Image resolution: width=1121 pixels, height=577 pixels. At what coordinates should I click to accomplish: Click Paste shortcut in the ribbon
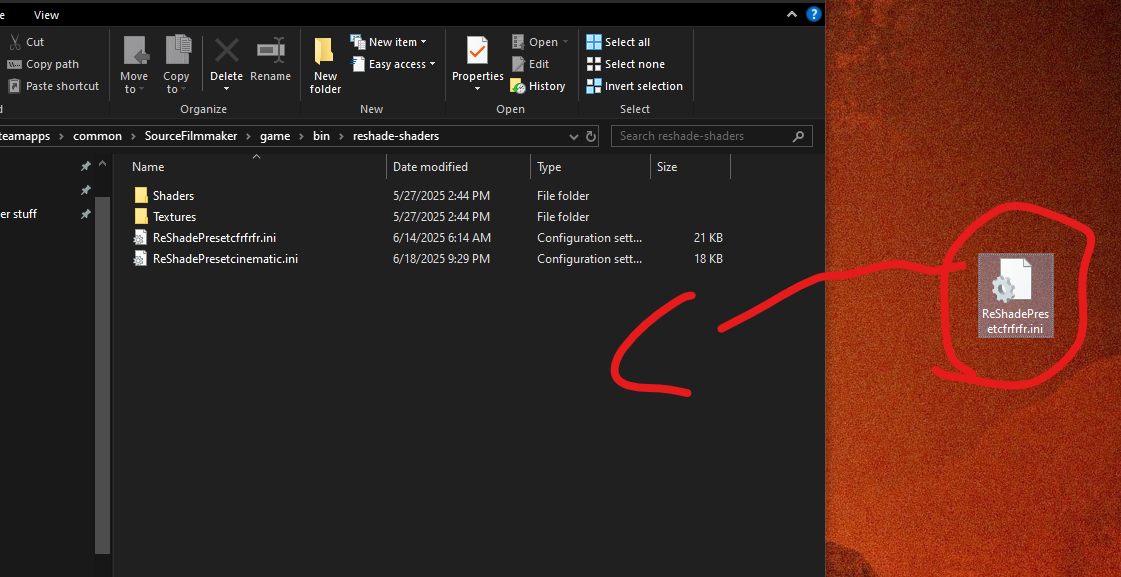tap(53, 86)
